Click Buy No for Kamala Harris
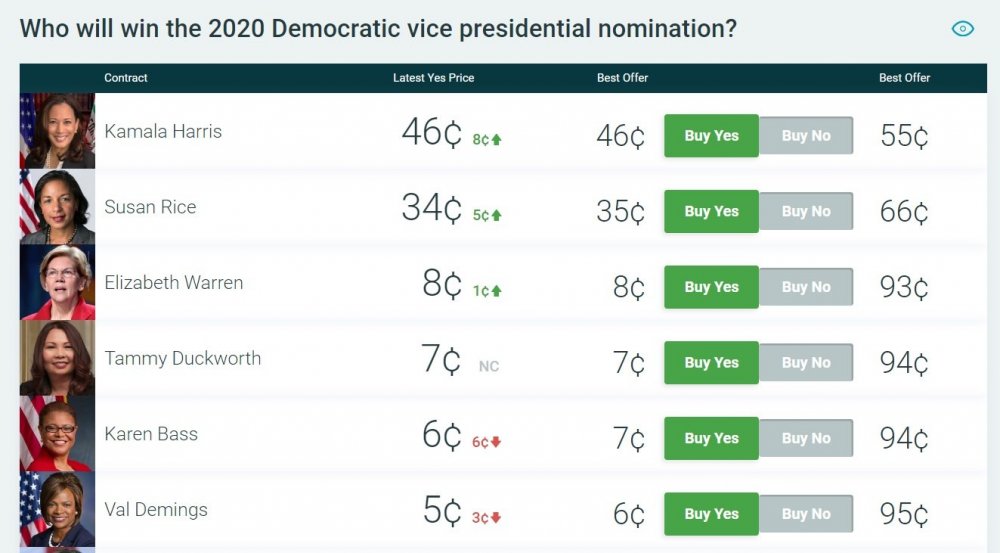The height and width of the screenshot is (553, 1000). tap(806, 136)
